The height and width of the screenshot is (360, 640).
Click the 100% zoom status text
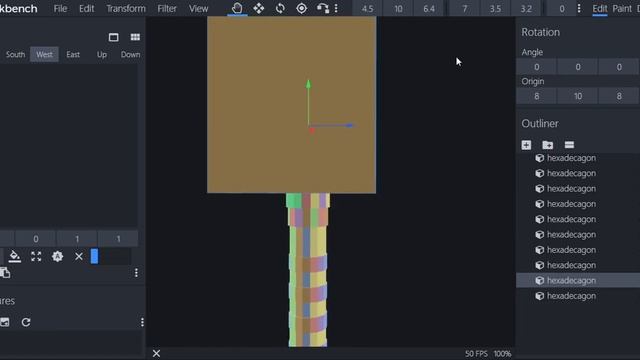(x=502, y=353)
